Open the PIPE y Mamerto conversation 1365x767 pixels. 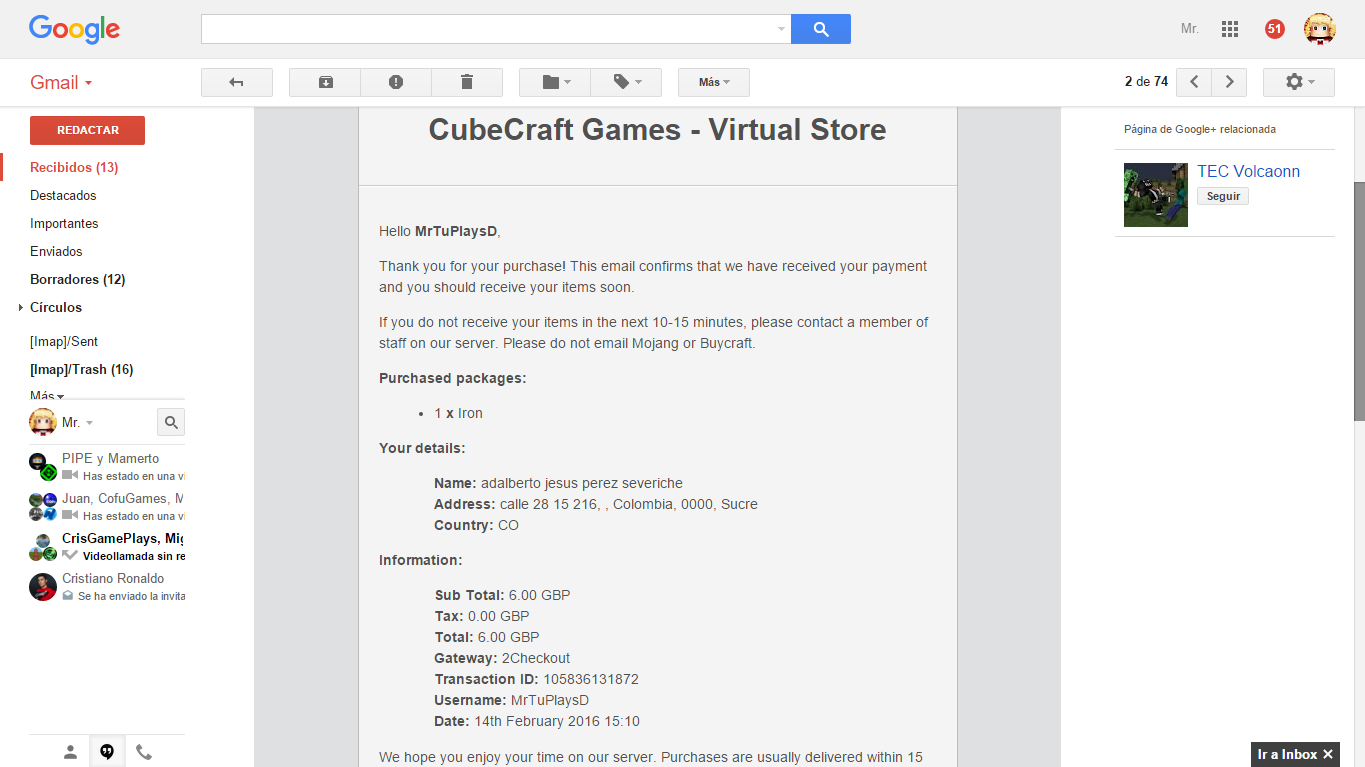(x=106, y=467)
